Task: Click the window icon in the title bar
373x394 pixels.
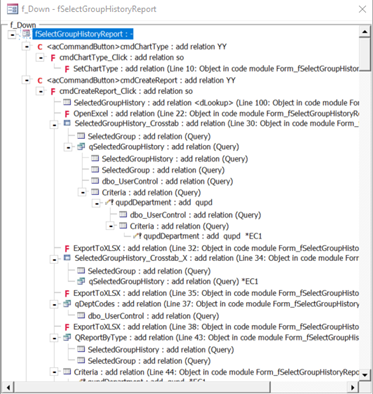Action: tap(13, 9)
